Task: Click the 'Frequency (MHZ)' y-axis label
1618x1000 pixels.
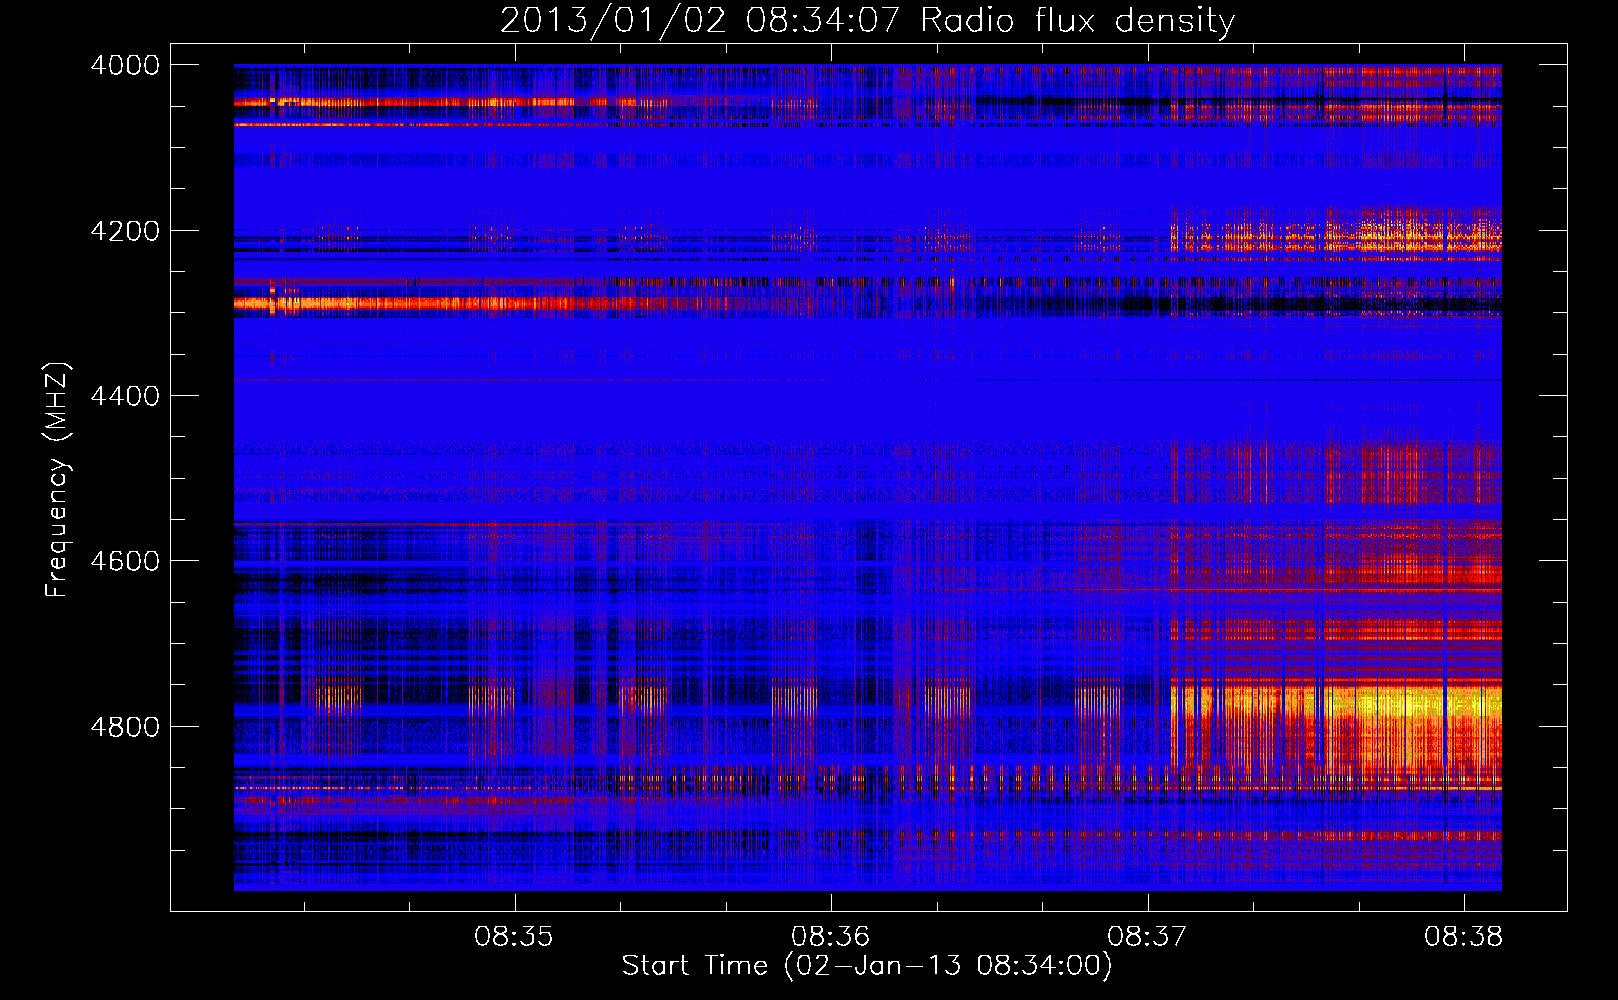Action: (57, 480)
